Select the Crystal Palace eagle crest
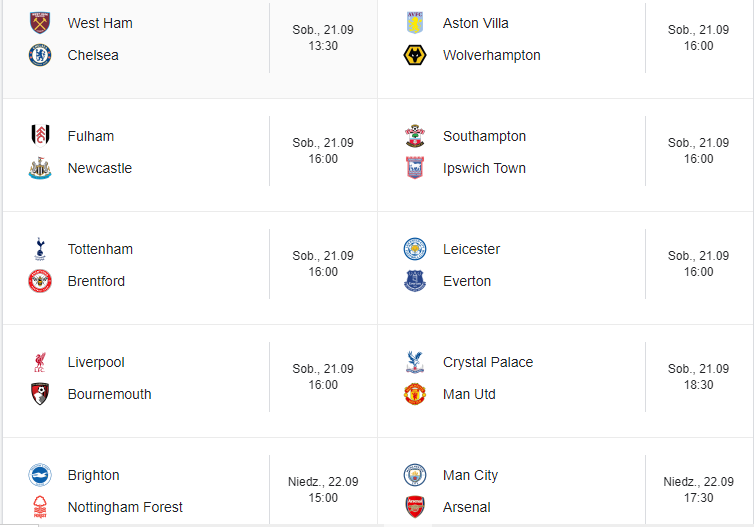 415,362
